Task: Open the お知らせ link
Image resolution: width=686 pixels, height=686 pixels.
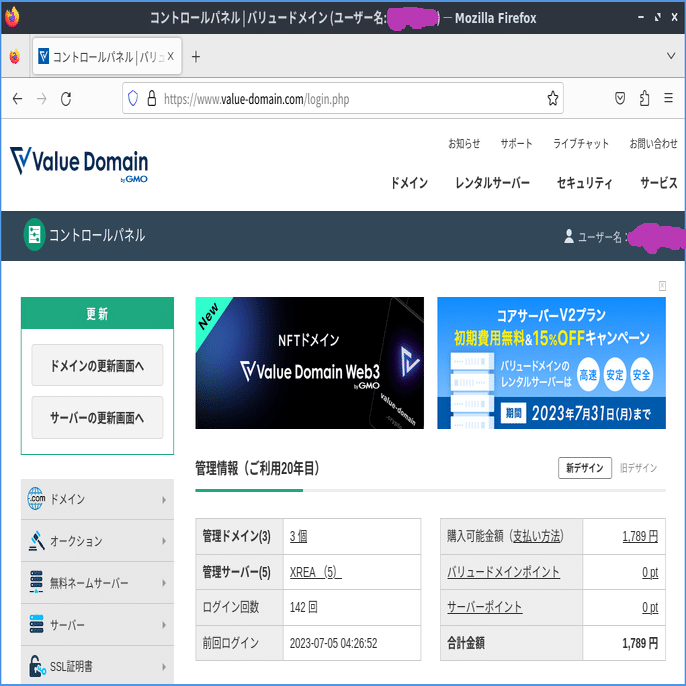Action: [464, 143]
